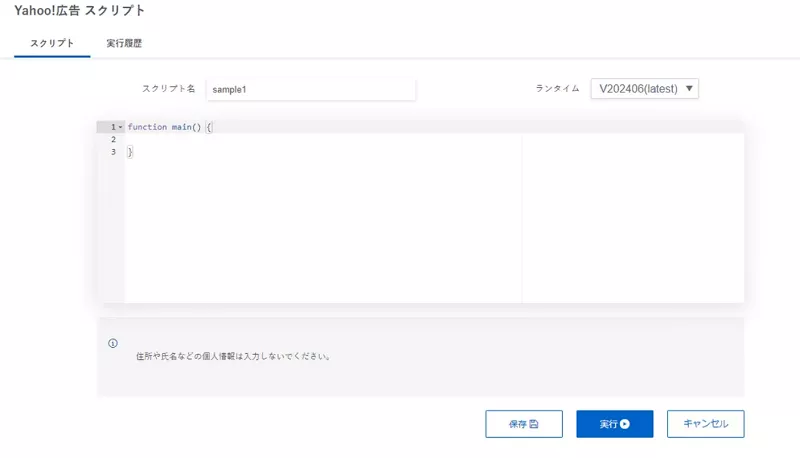Click the down arrow on runtime selector
Screen dimensions: 800x458
[x=689, y=89]
